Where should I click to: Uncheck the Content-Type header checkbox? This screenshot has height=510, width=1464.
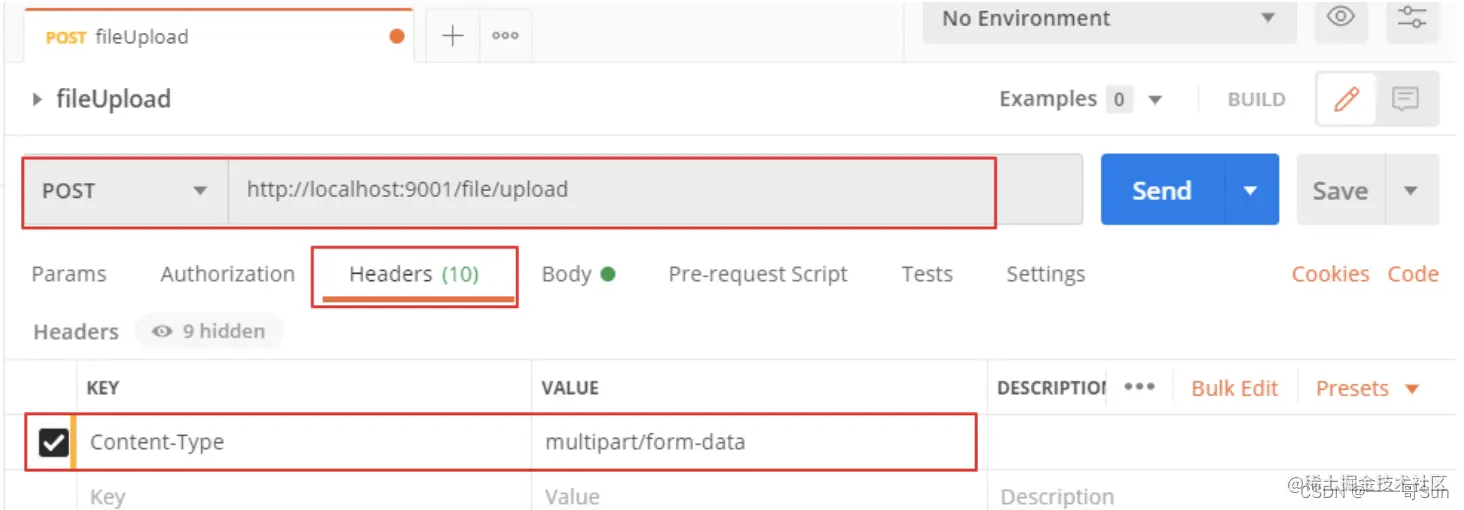tap(53, 442)
